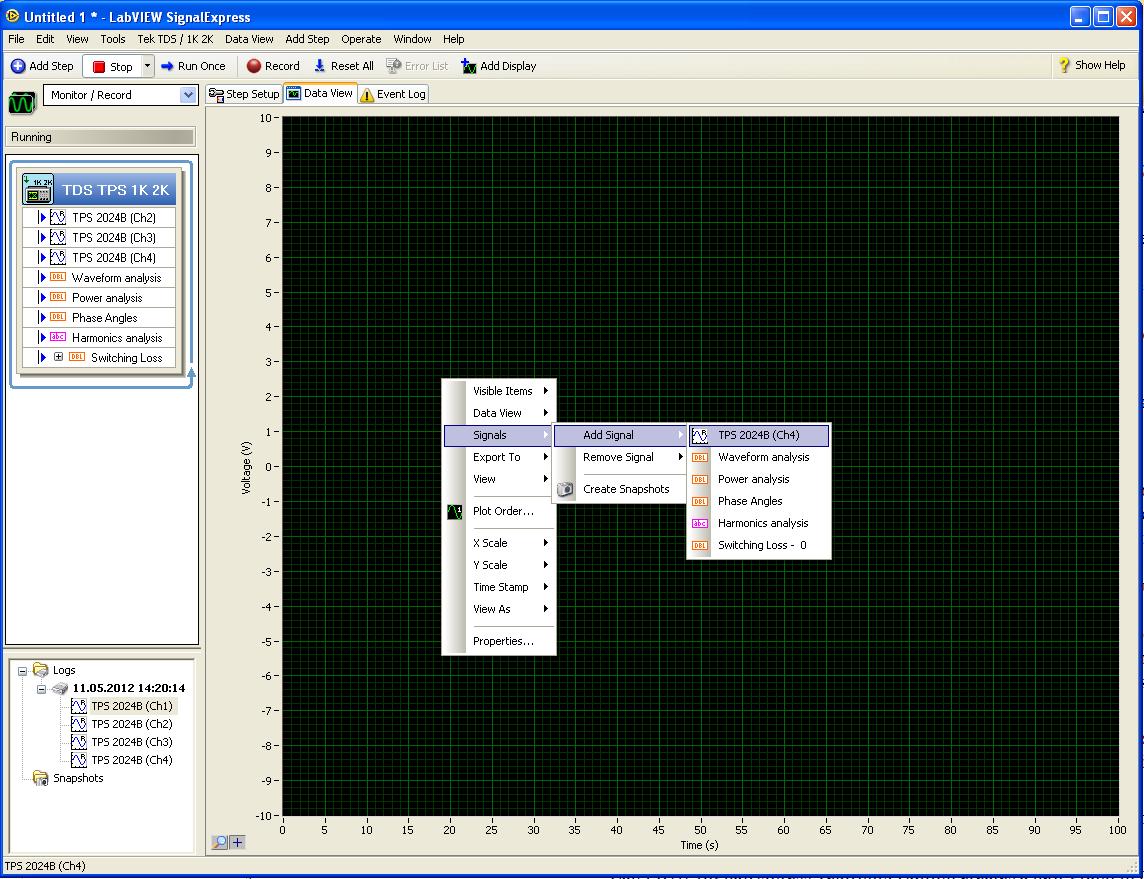Click the red Record icon
The image size is (1144, 879).
pos(254,66)
